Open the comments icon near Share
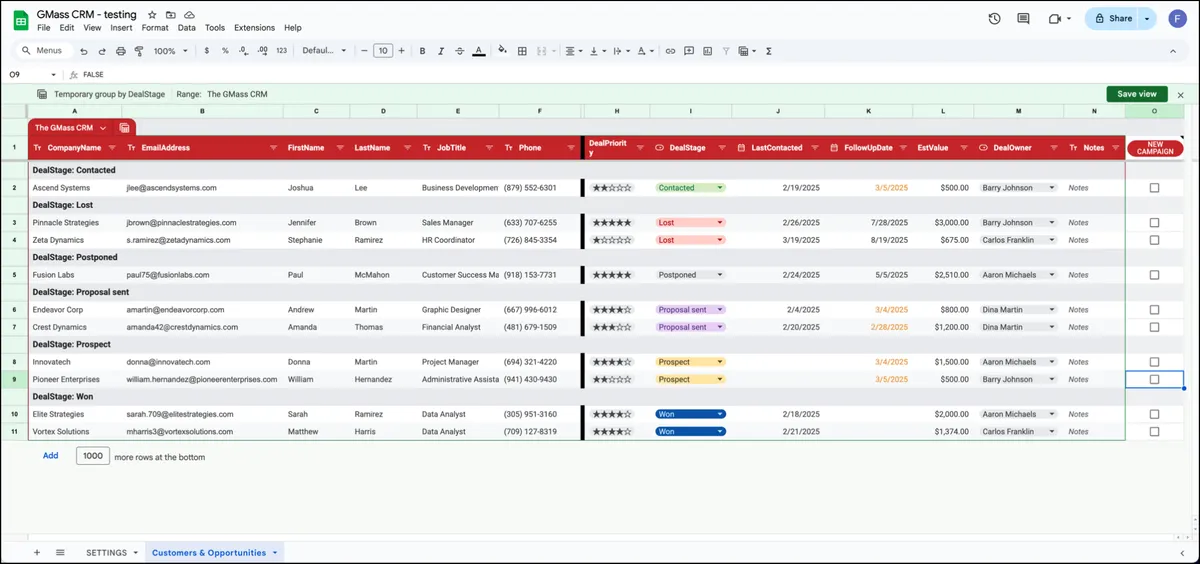The image size is (1200, 564). (1023, 18)
